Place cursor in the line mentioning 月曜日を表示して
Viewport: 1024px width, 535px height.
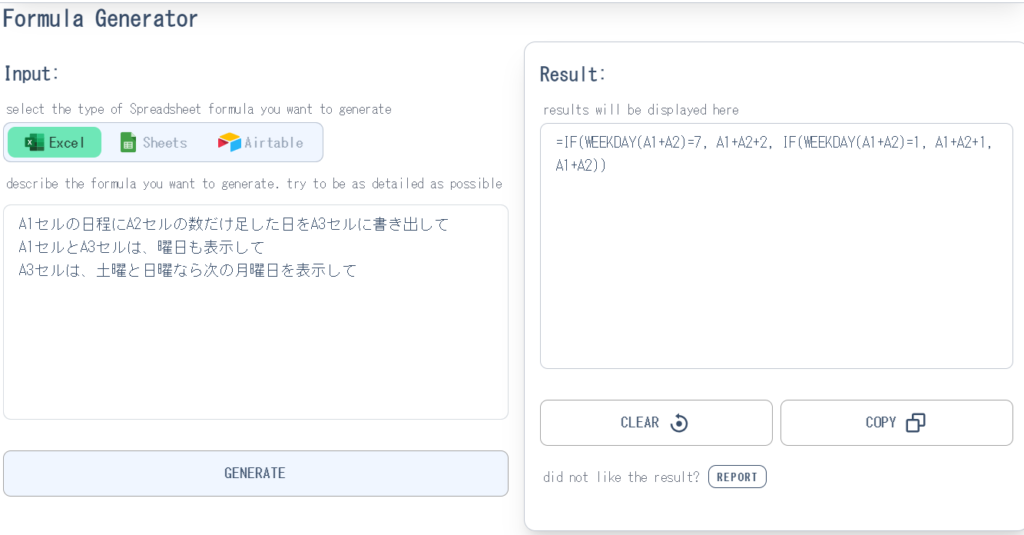point(187,270)
